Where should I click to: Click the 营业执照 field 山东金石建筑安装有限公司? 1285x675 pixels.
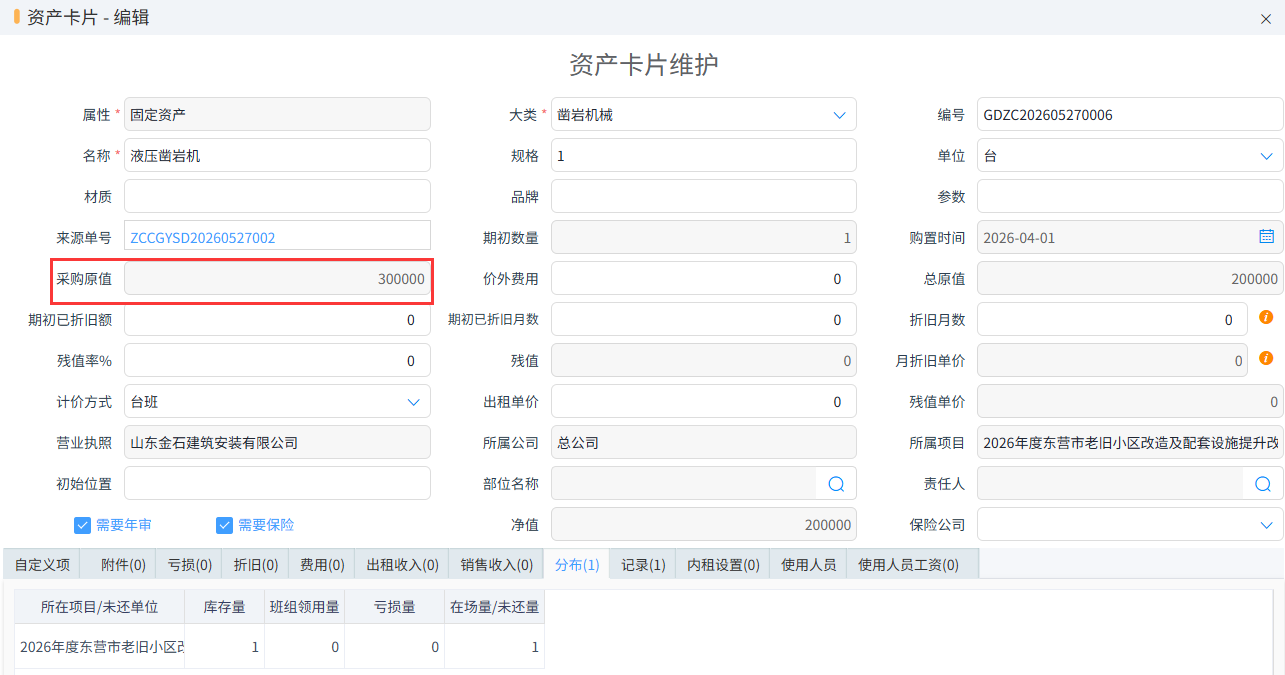click(x=277, y=443)
